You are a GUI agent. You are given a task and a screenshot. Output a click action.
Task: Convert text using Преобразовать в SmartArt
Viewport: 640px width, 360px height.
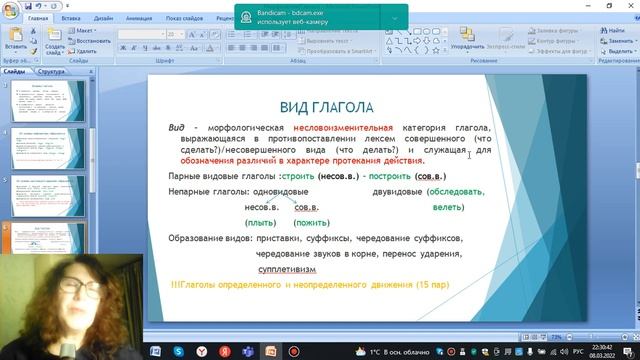point(336,51)
